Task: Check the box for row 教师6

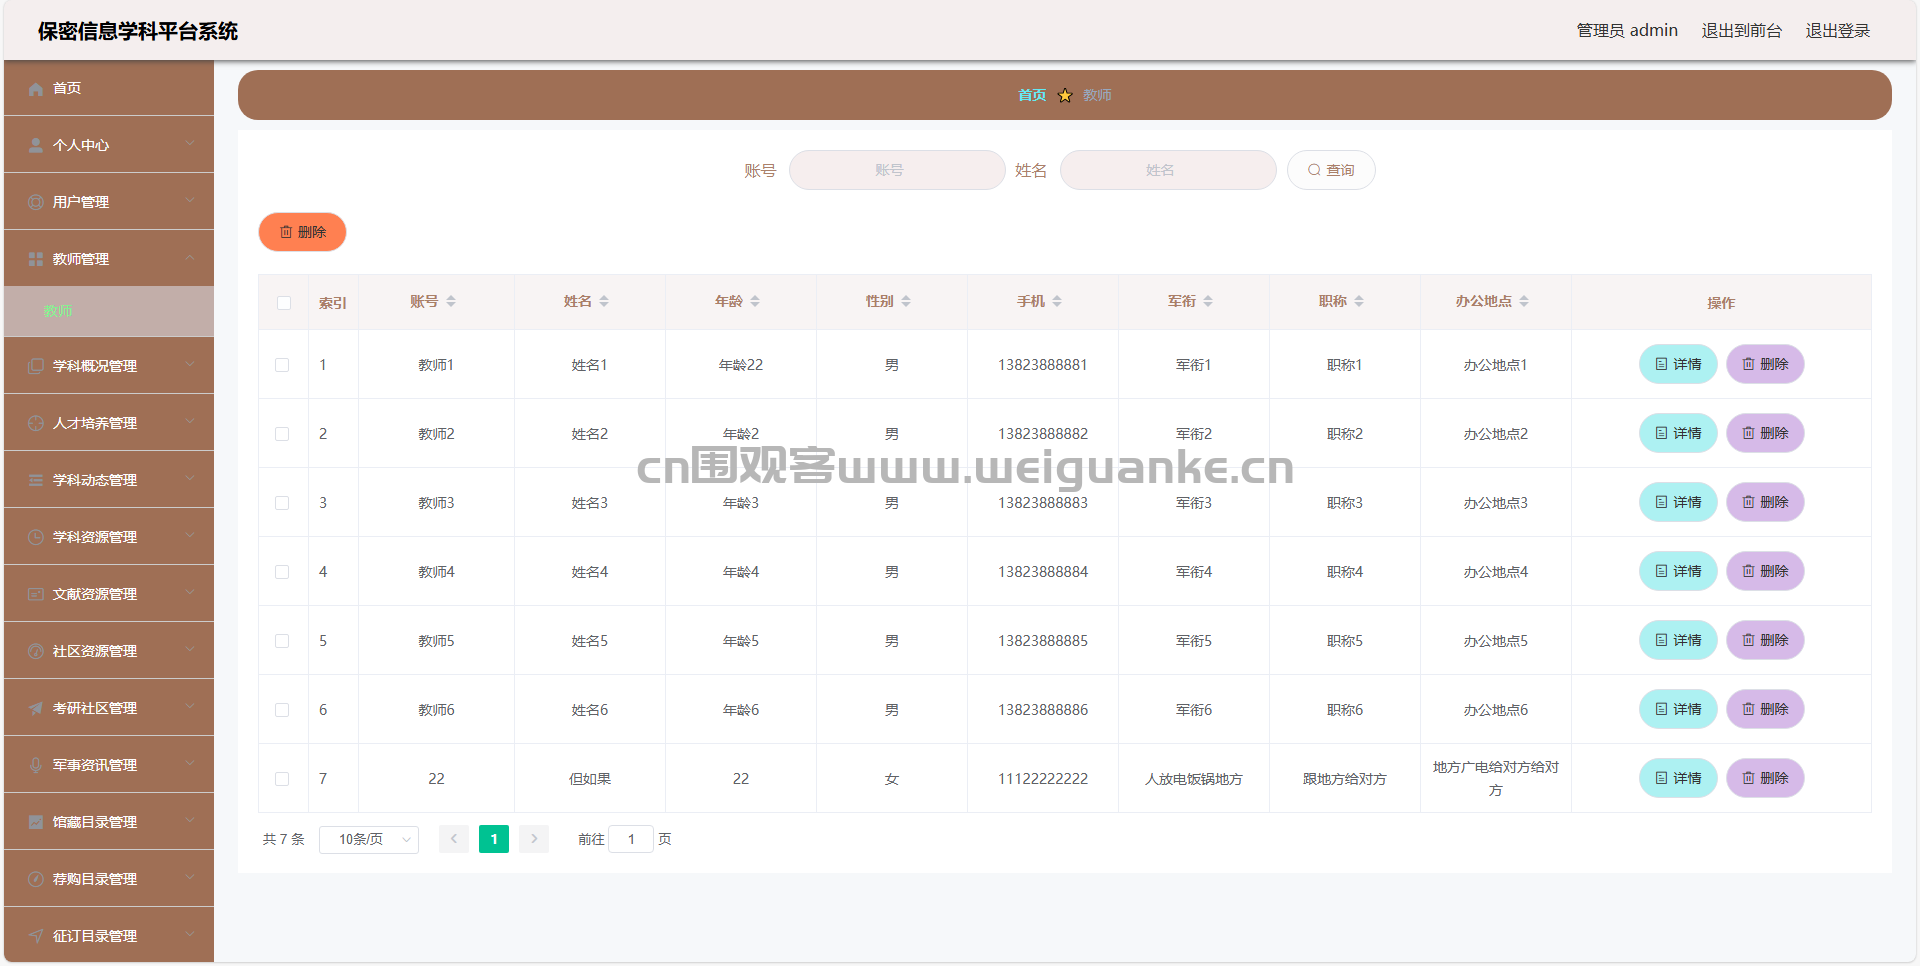Action: [282, 711]
